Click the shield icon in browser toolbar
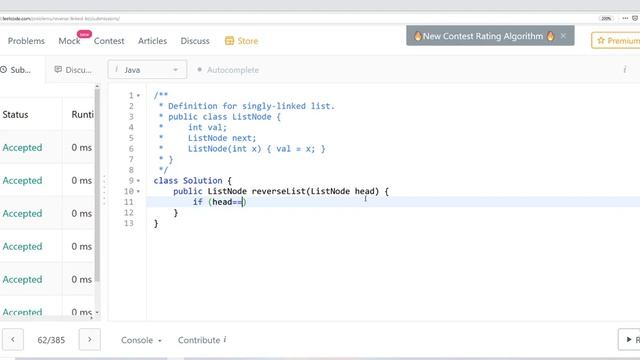 (635, 18)
